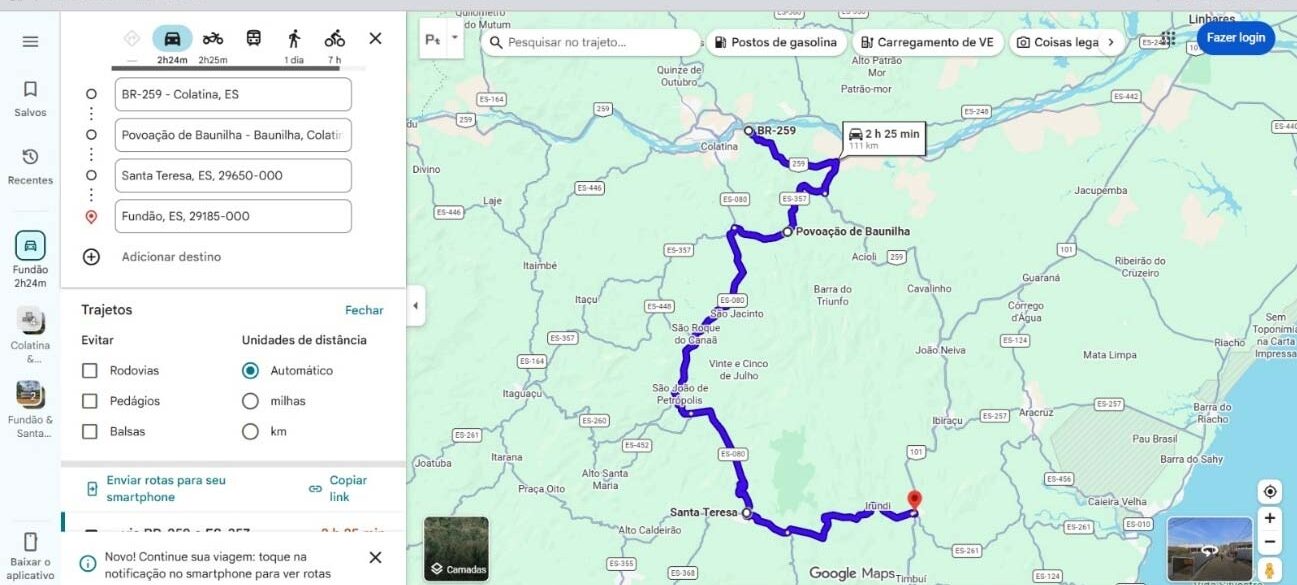The width and height of the screenshot is (1297, 585).
Task: Open Recentes history
Action: pos(30,166)
